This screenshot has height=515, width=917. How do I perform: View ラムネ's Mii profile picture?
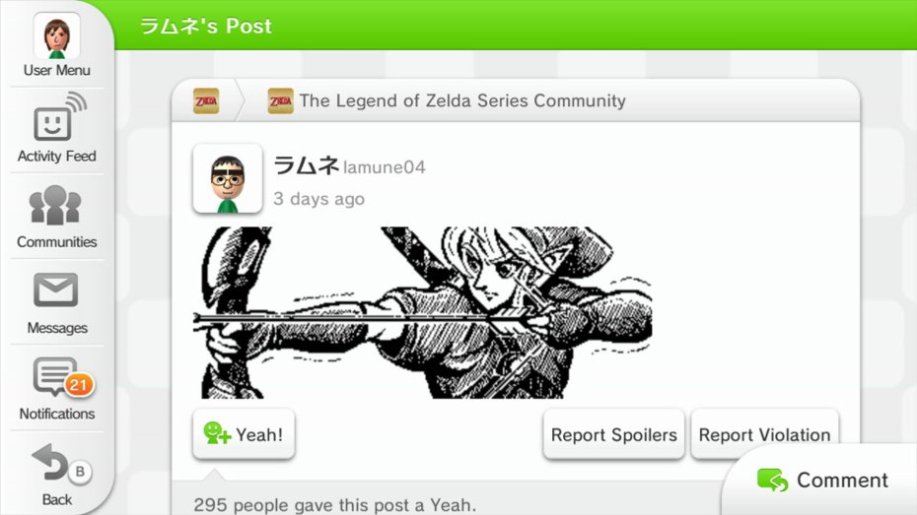click(227, 179)
